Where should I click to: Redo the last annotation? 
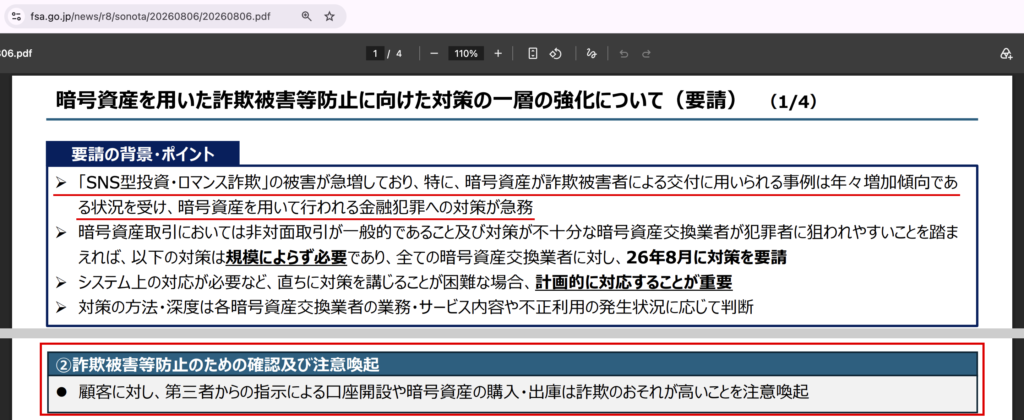click(646, 54)
